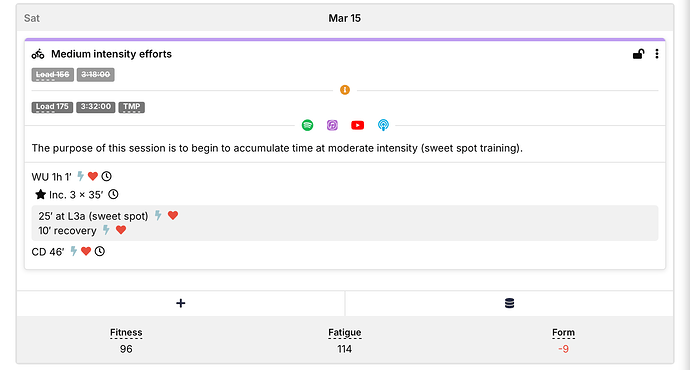The image size is (690, 370).
Task: Show heart rate target for warm-up
Action: coord(92,176)
